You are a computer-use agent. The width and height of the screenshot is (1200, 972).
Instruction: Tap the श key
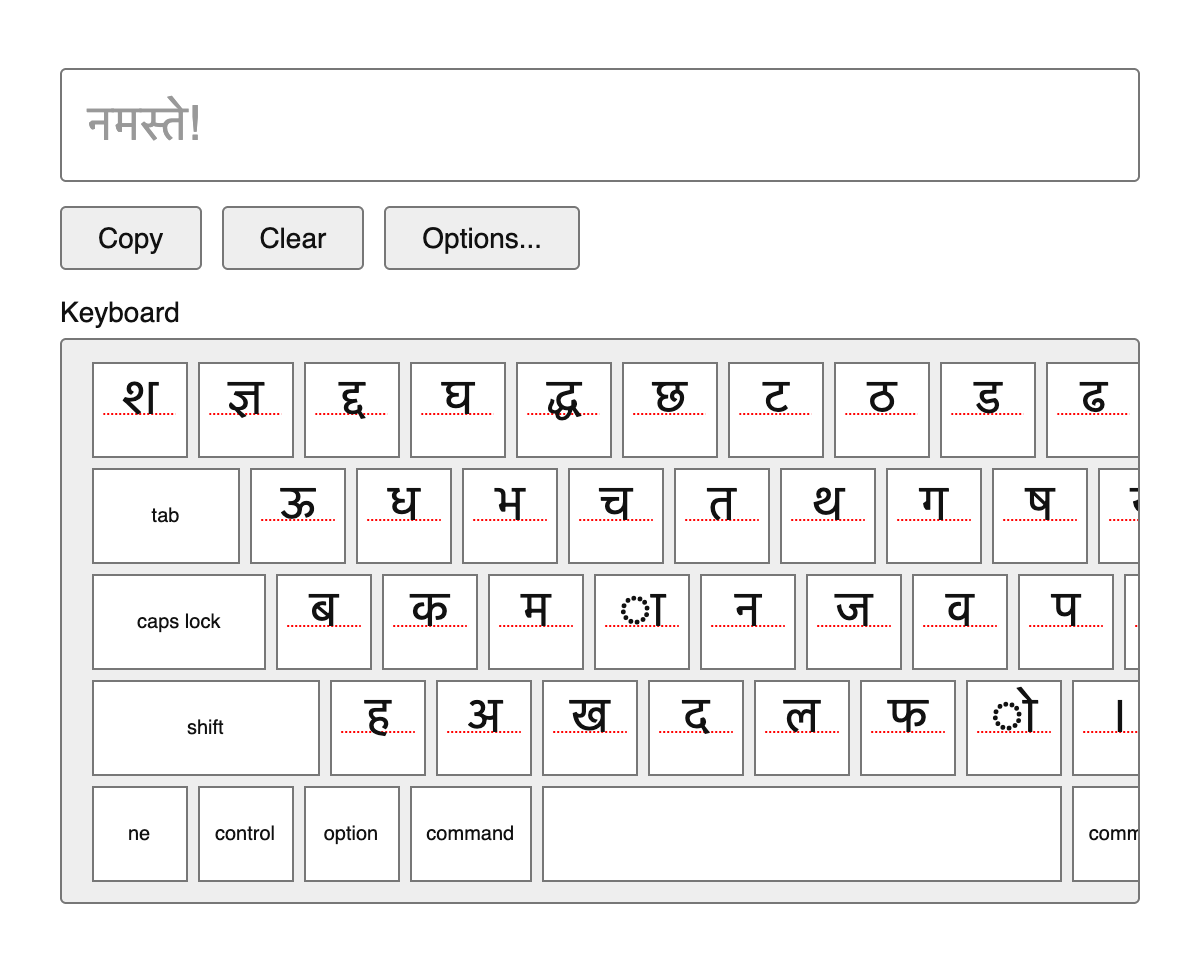140,410
